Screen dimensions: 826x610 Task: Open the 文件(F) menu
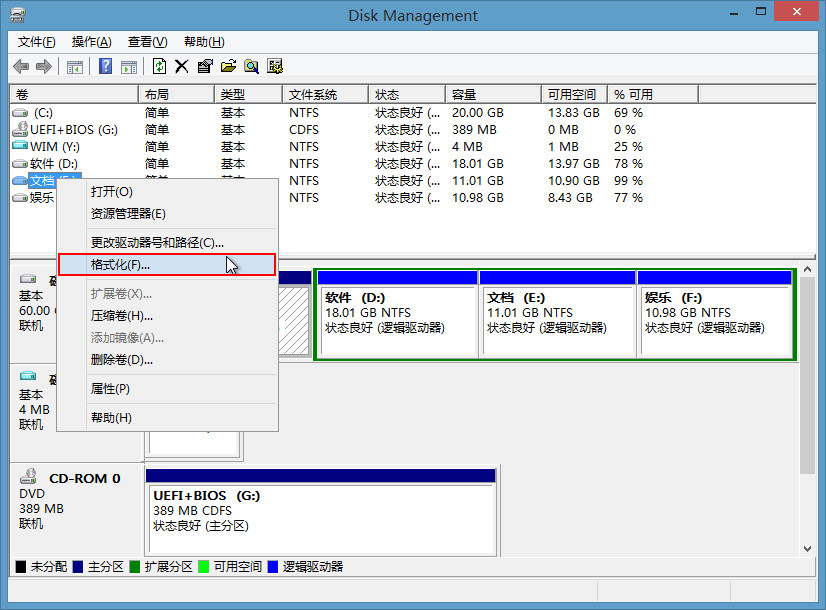37,42
